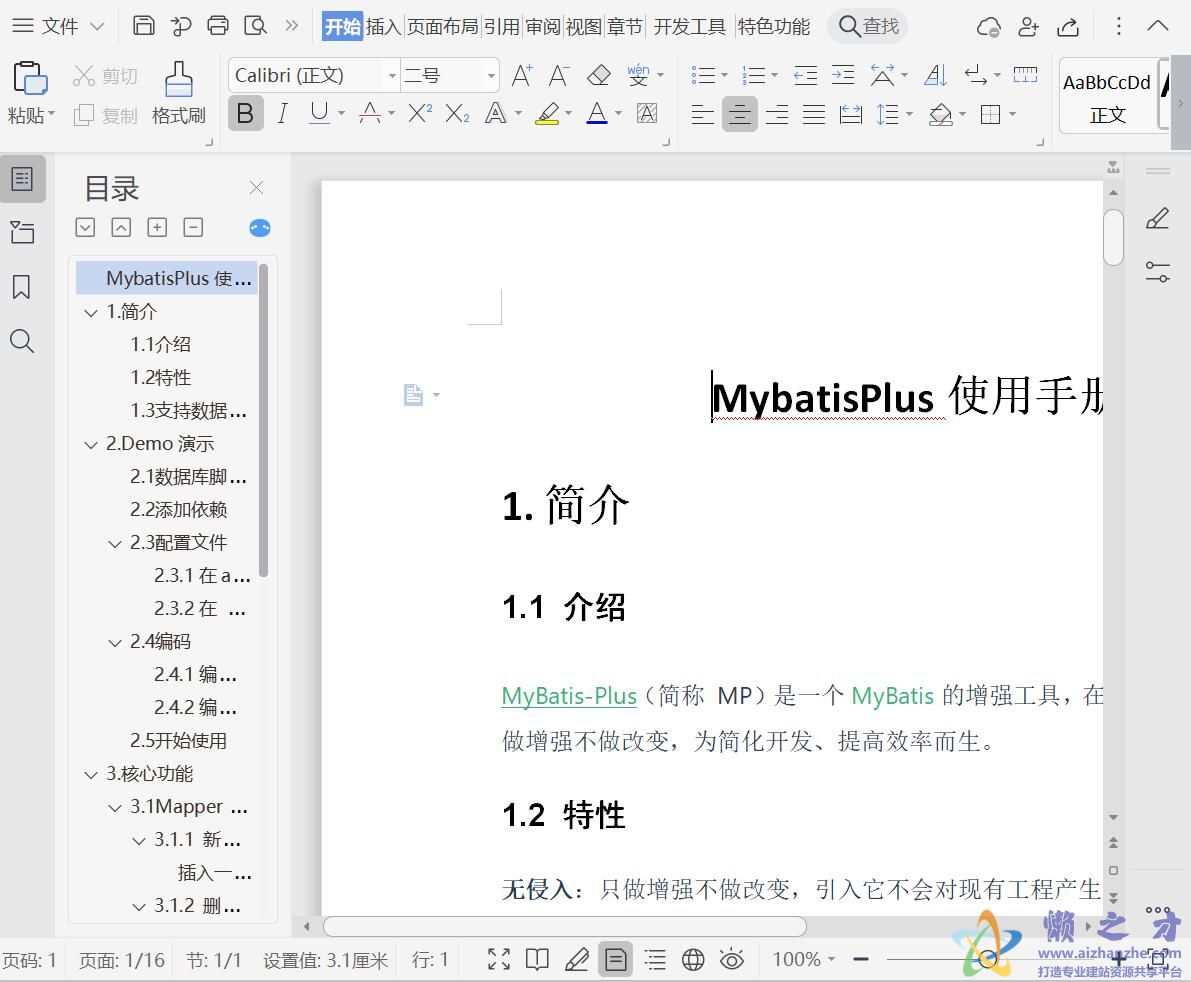Open the 文件 menu
1191x982 pixels.
(x=58, y=27)
